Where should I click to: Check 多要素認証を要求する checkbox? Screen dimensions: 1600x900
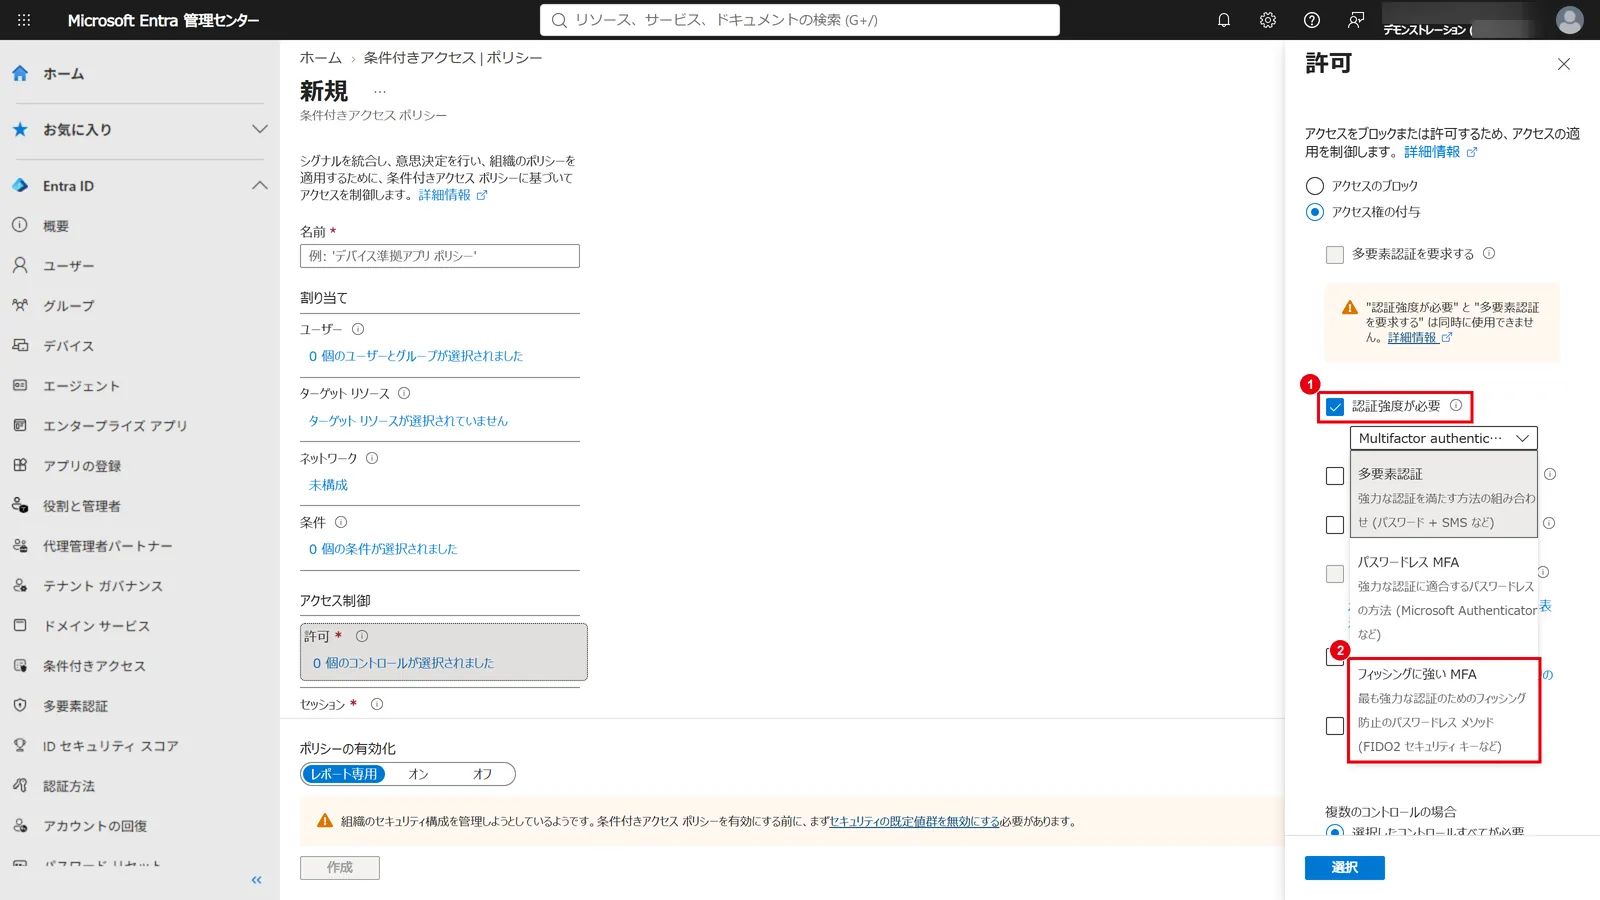1335,255
